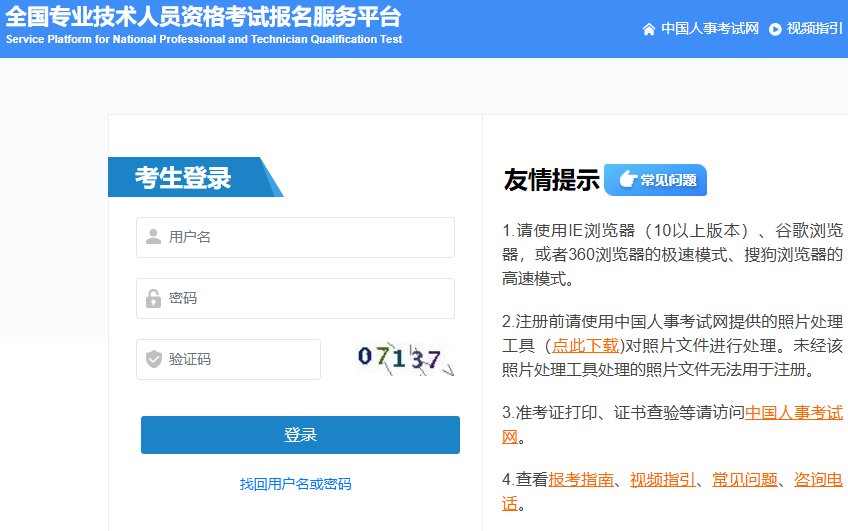Focus the 验证码 input field
Screen dimensions: 848x531
tap(240, 359)
